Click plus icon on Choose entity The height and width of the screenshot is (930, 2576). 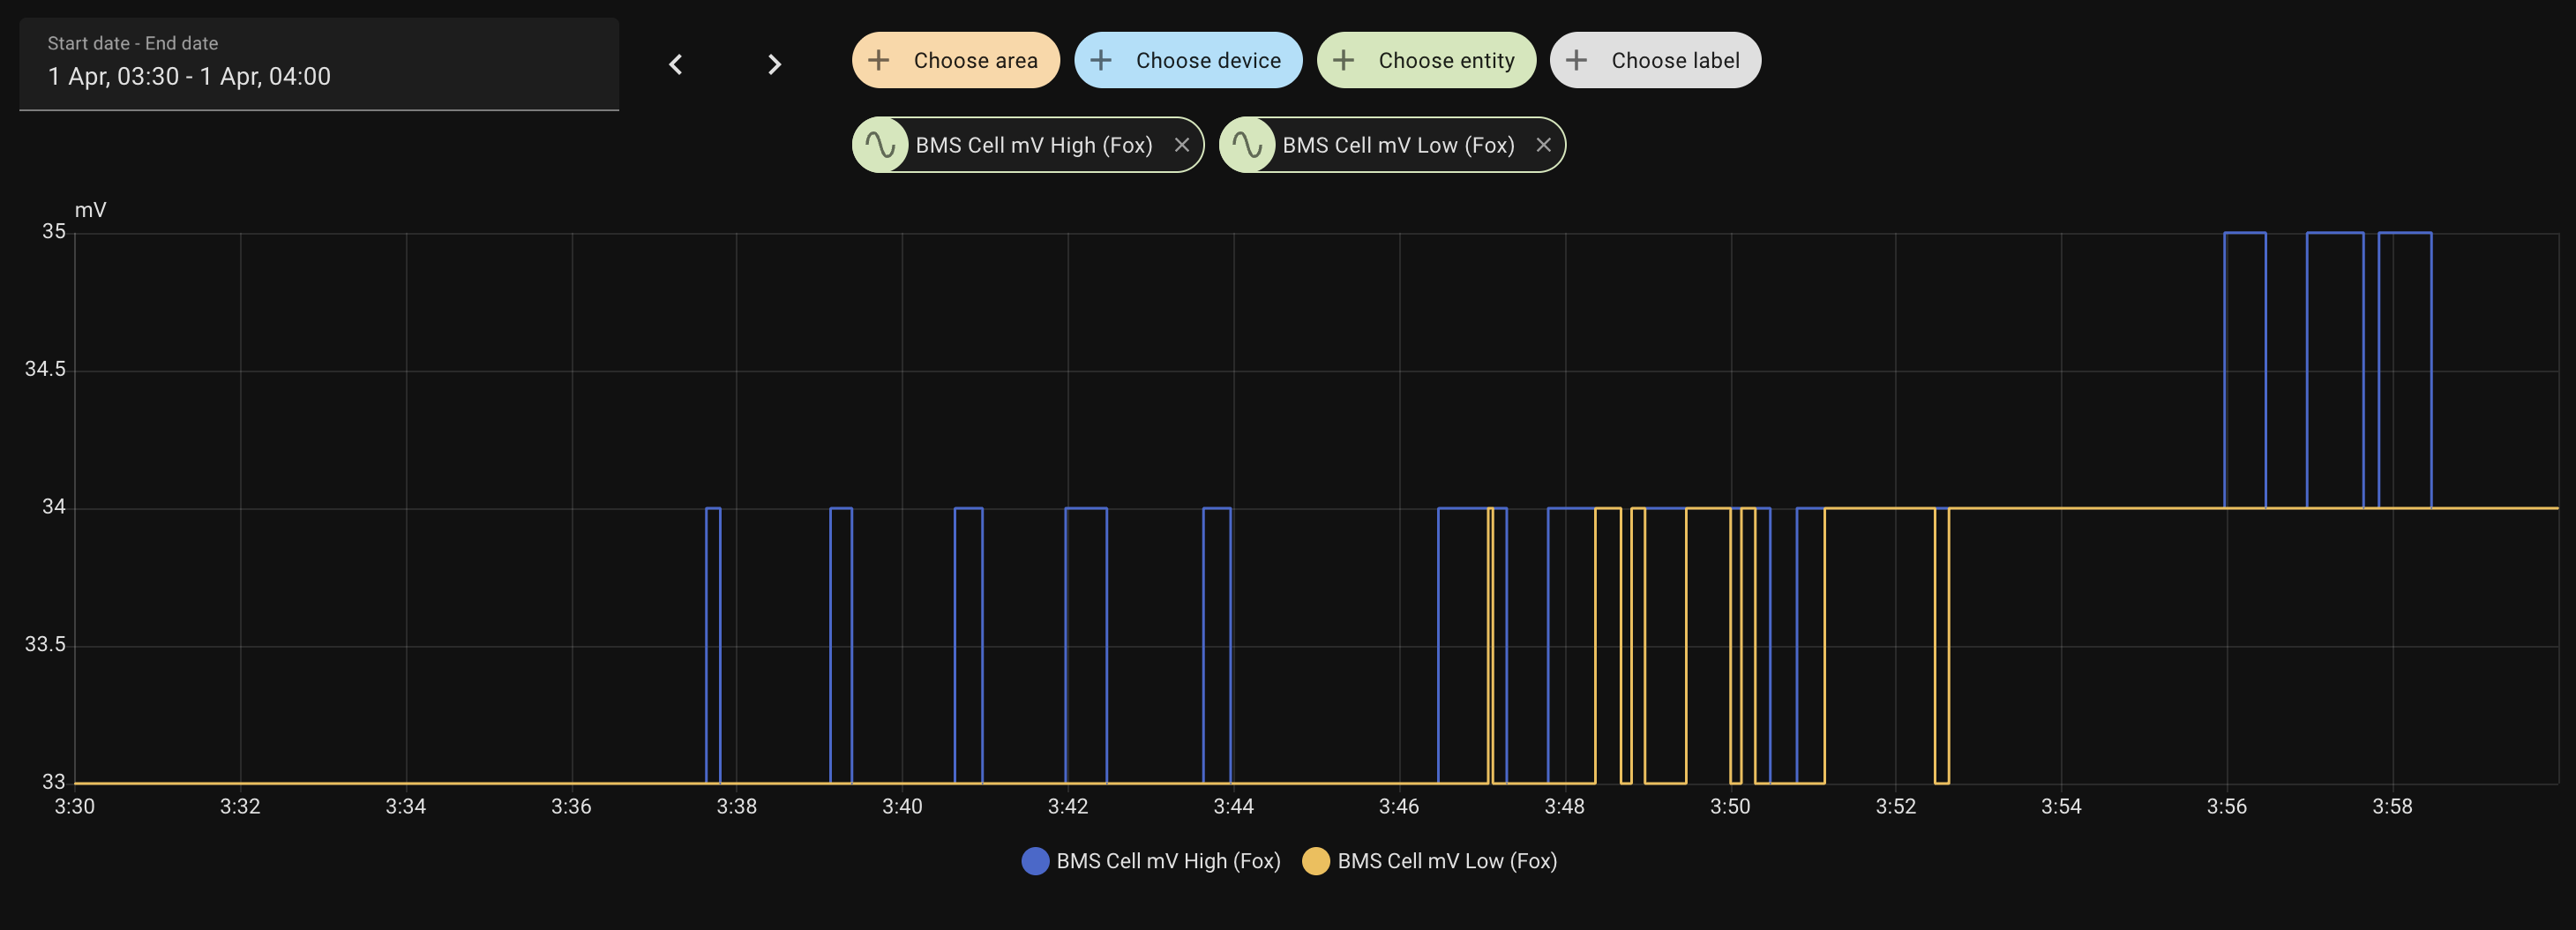tap(1343, 61)
